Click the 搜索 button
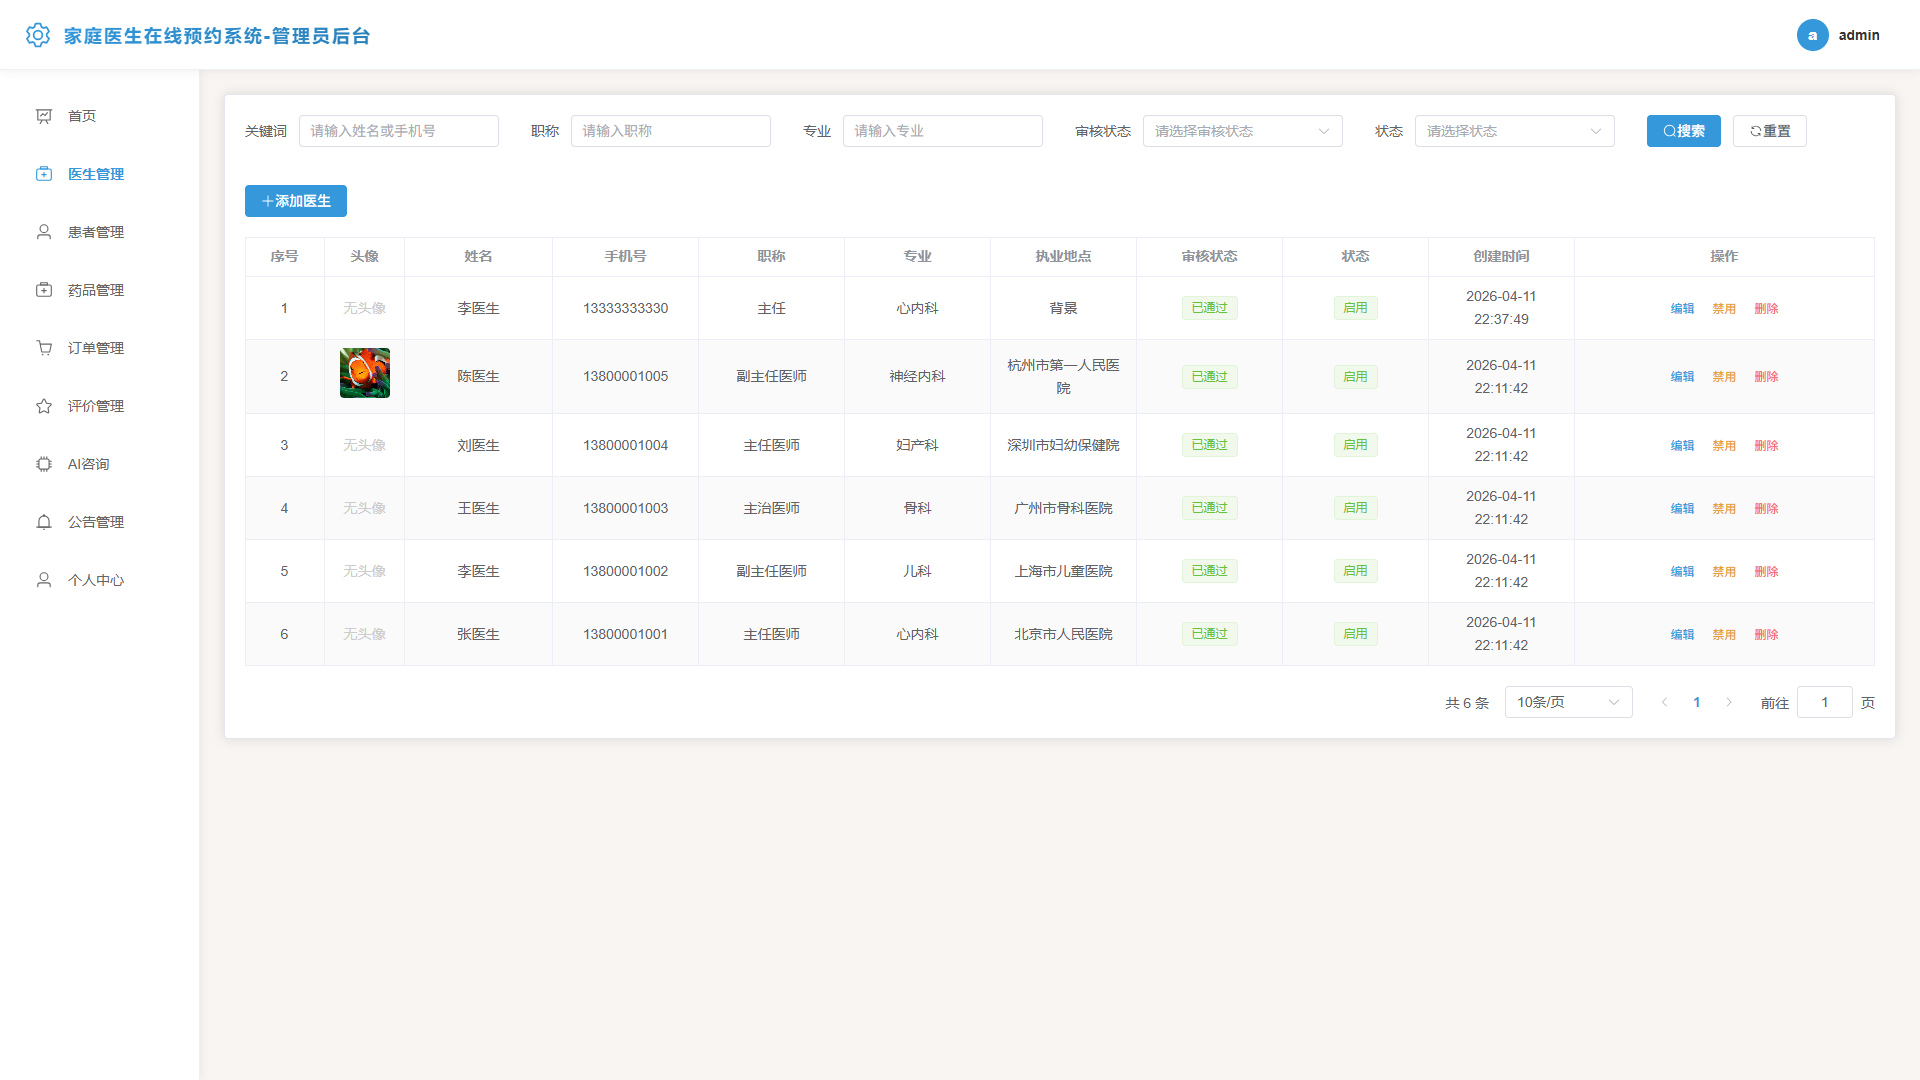1920x1080 pixels. (x=1683, y=131)
